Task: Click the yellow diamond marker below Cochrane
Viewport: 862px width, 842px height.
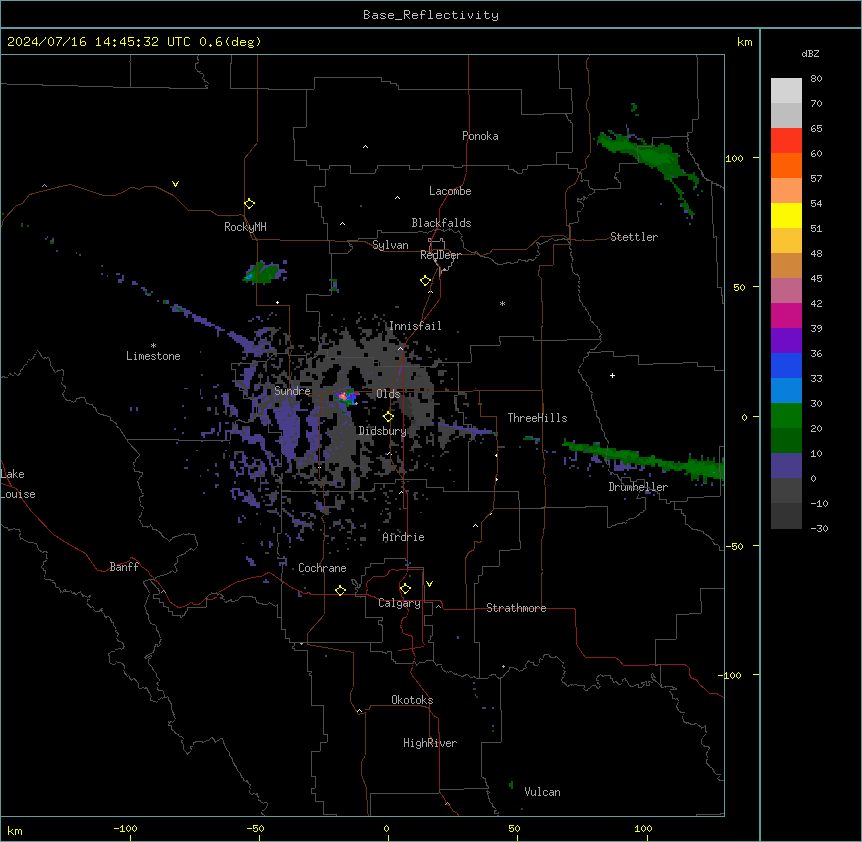Action: click(340, 590)
